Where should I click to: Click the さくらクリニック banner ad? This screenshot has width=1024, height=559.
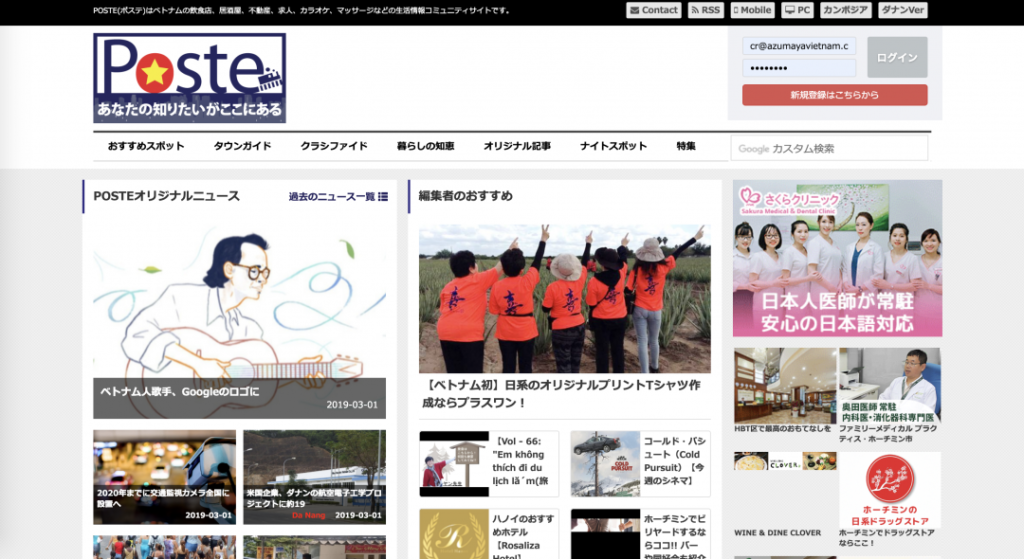[837, 259]
